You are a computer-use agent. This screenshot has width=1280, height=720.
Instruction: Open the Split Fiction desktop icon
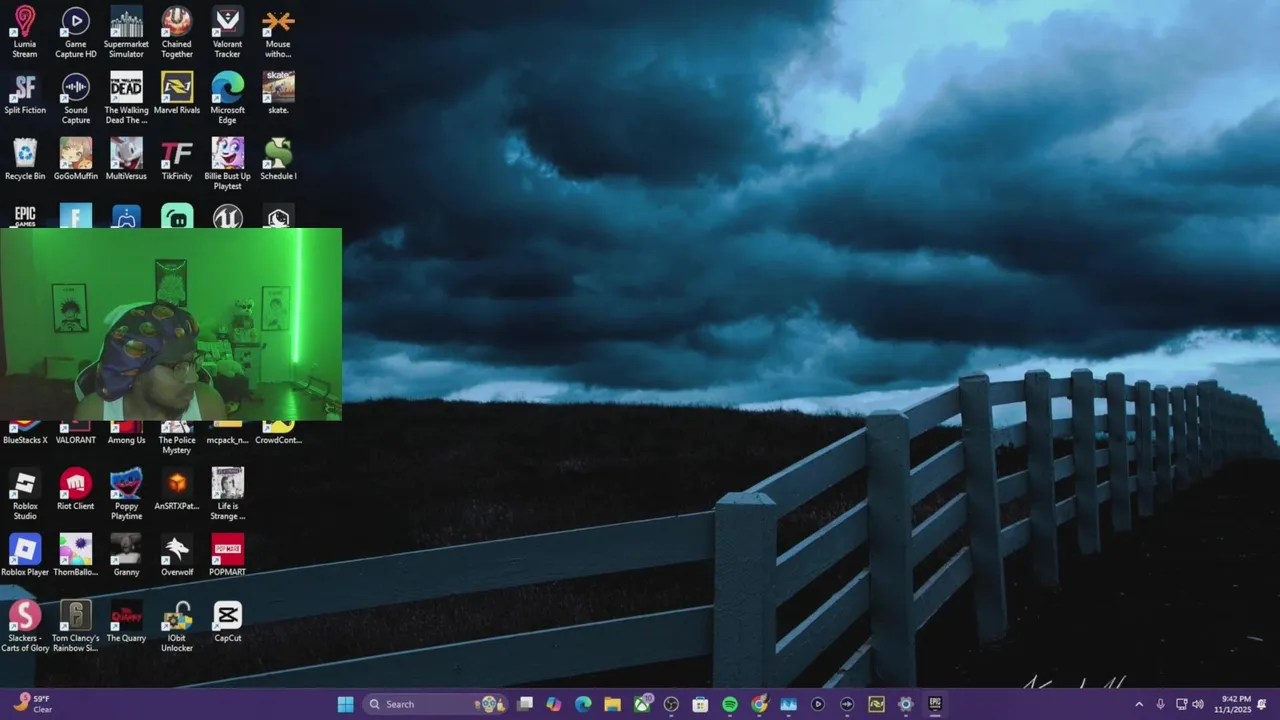pos(25,93)
